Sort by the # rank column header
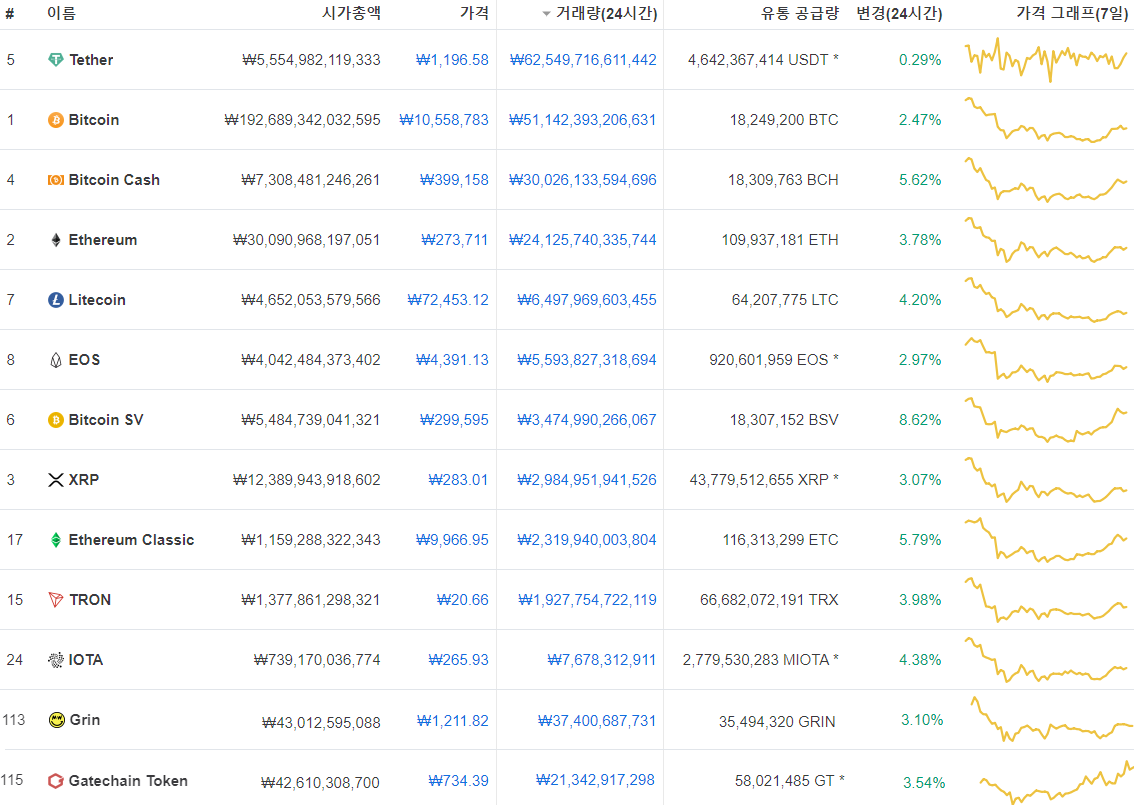This screenshot has height=805, width=1134. (9, 14)
